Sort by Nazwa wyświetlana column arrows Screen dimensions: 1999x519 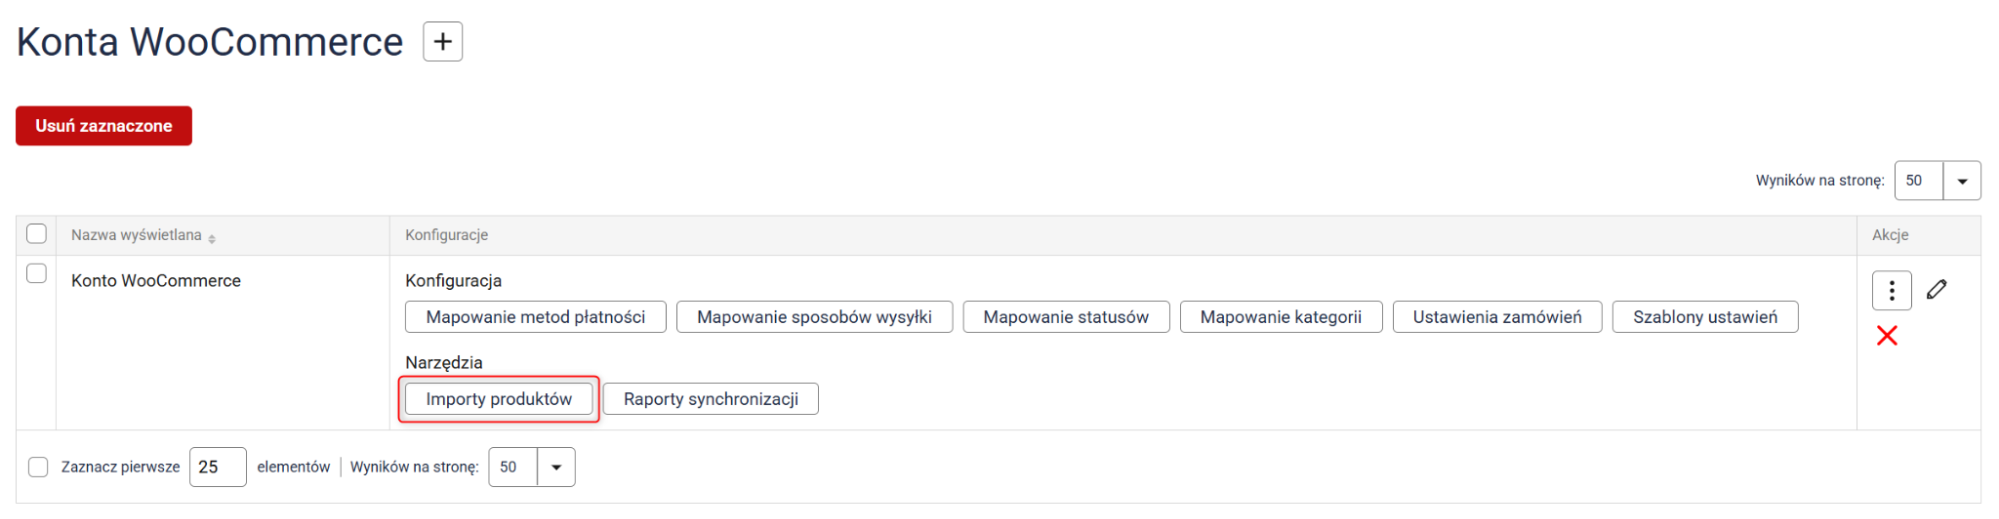pyautogui.click(x=212, y=237)
